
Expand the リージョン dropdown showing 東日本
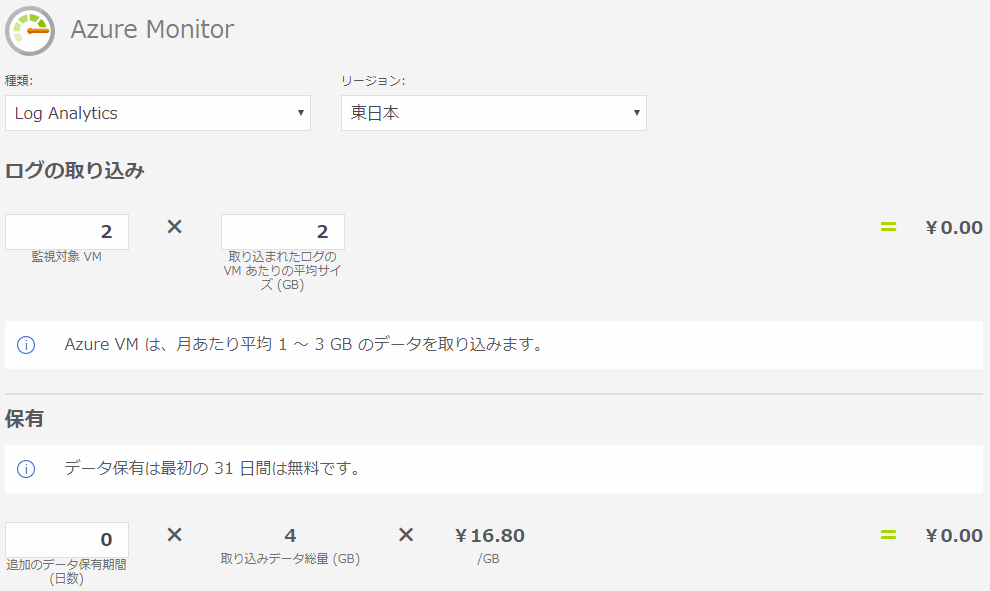tap(494, 113)
